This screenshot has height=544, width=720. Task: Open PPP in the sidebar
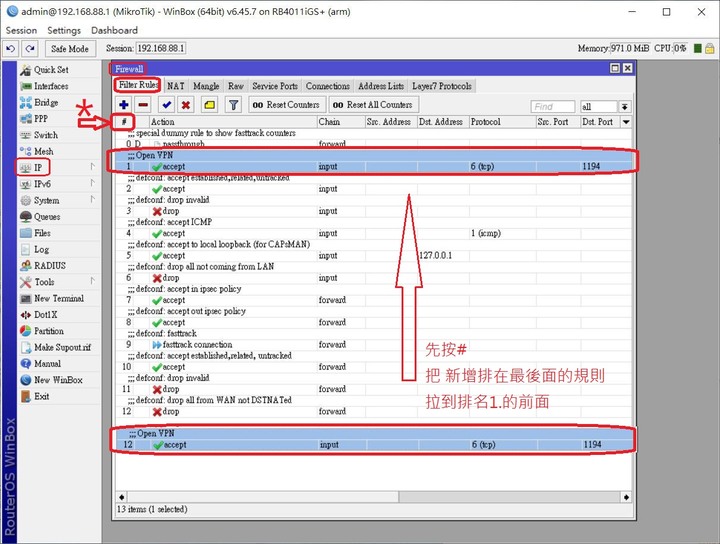pos(41,119)
